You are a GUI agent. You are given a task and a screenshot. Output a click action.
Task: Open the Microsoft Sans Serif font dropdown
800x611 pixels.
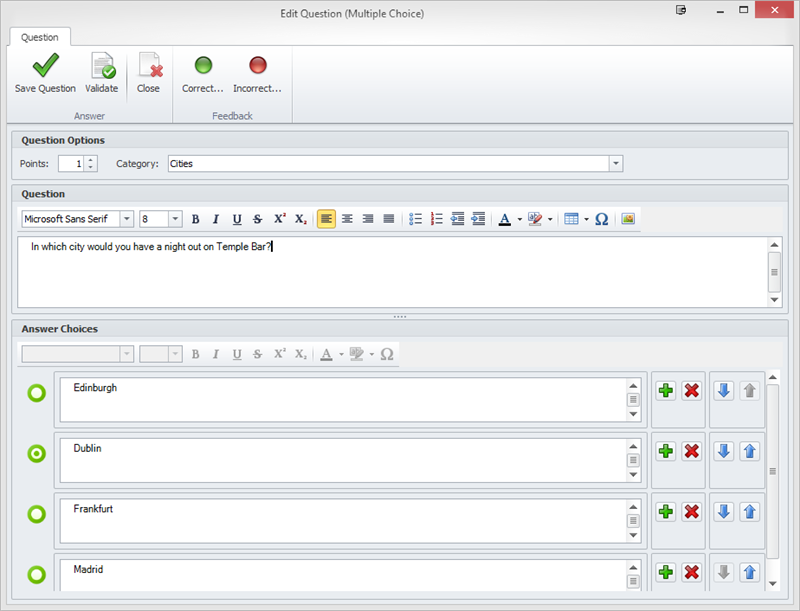(126, 219)
